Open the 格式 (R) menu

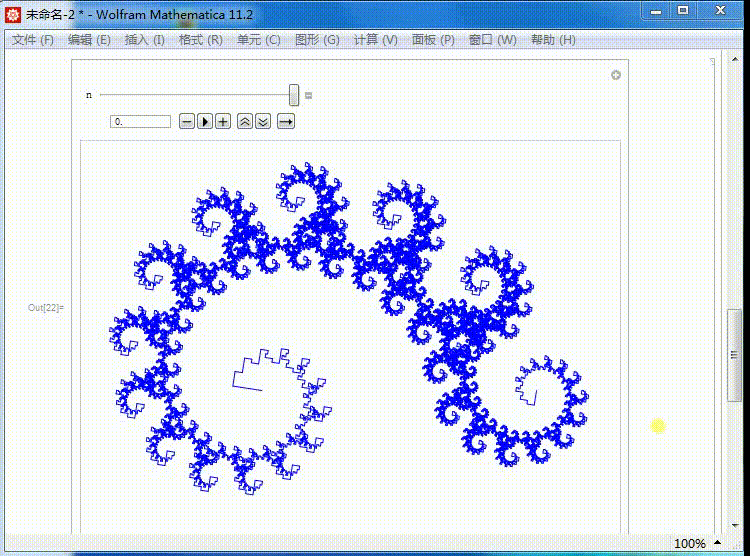200,40
